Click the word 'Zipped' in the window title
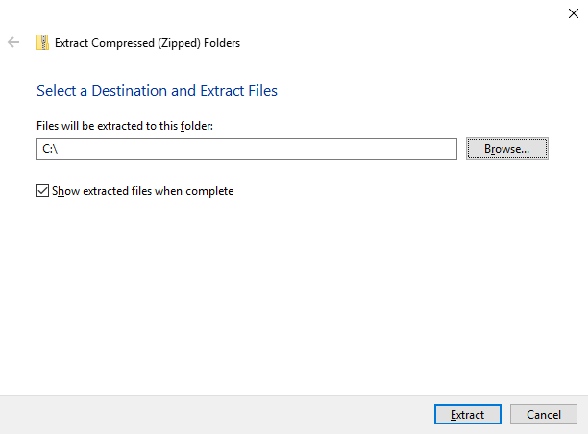 (179, 43)
